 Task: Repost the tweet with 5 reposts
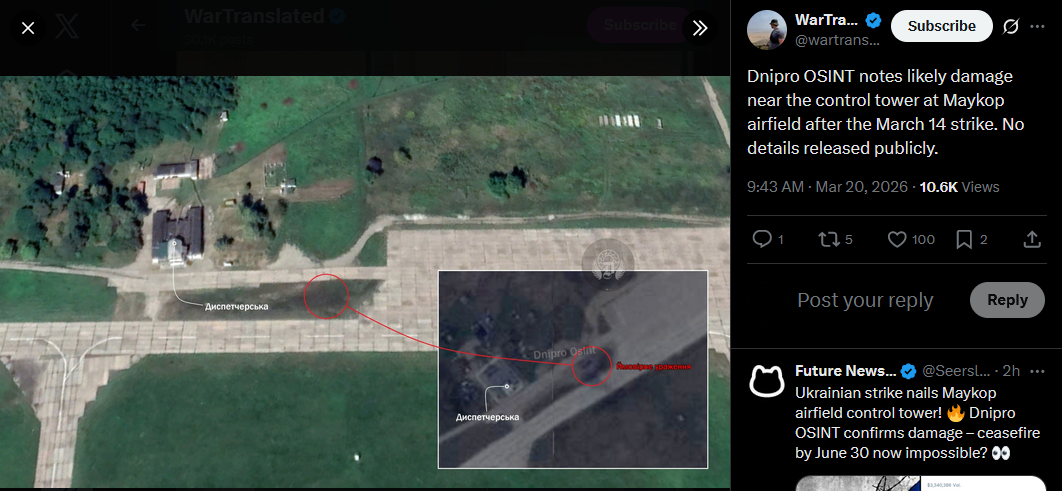[828, 239]
